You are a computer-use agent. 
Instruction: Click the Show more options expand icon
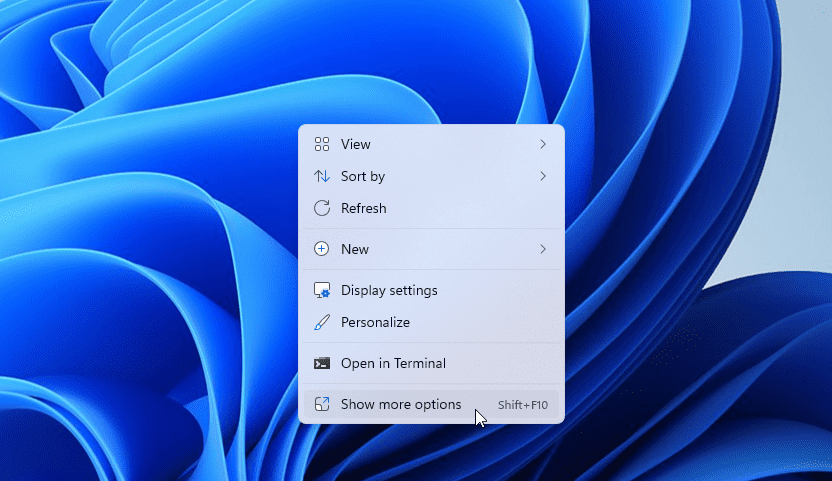322,404
